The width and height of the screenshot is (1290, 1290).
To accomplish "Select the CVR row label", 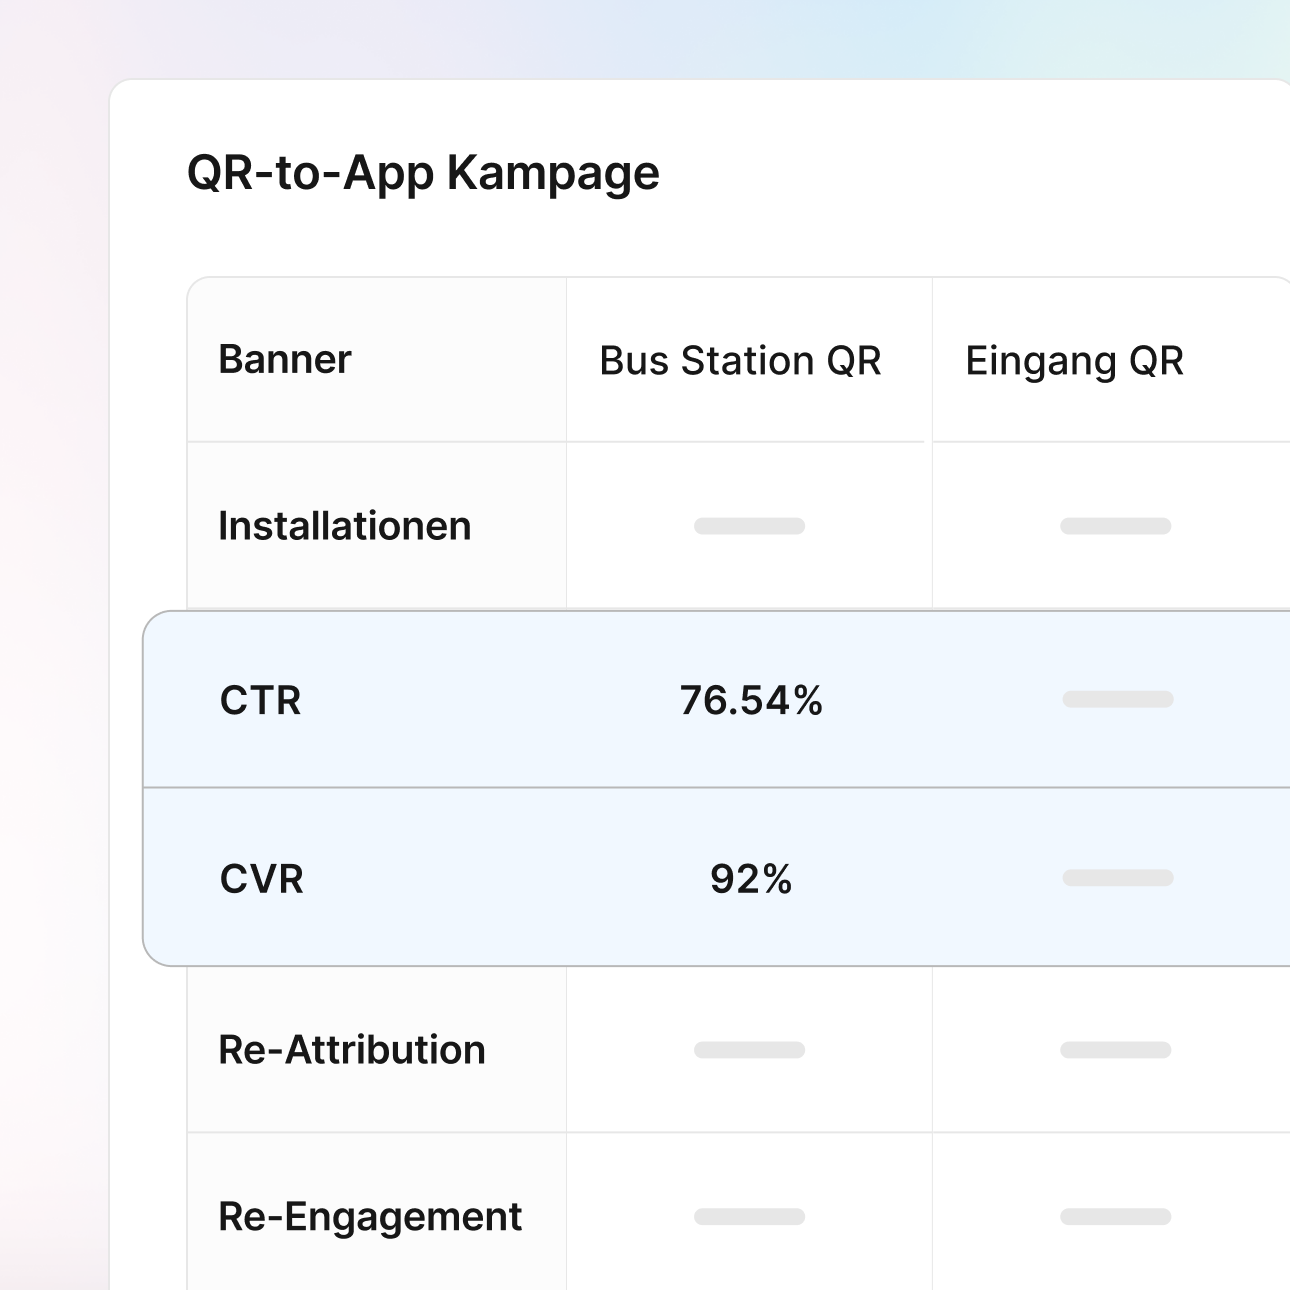I will pos(261,879).
